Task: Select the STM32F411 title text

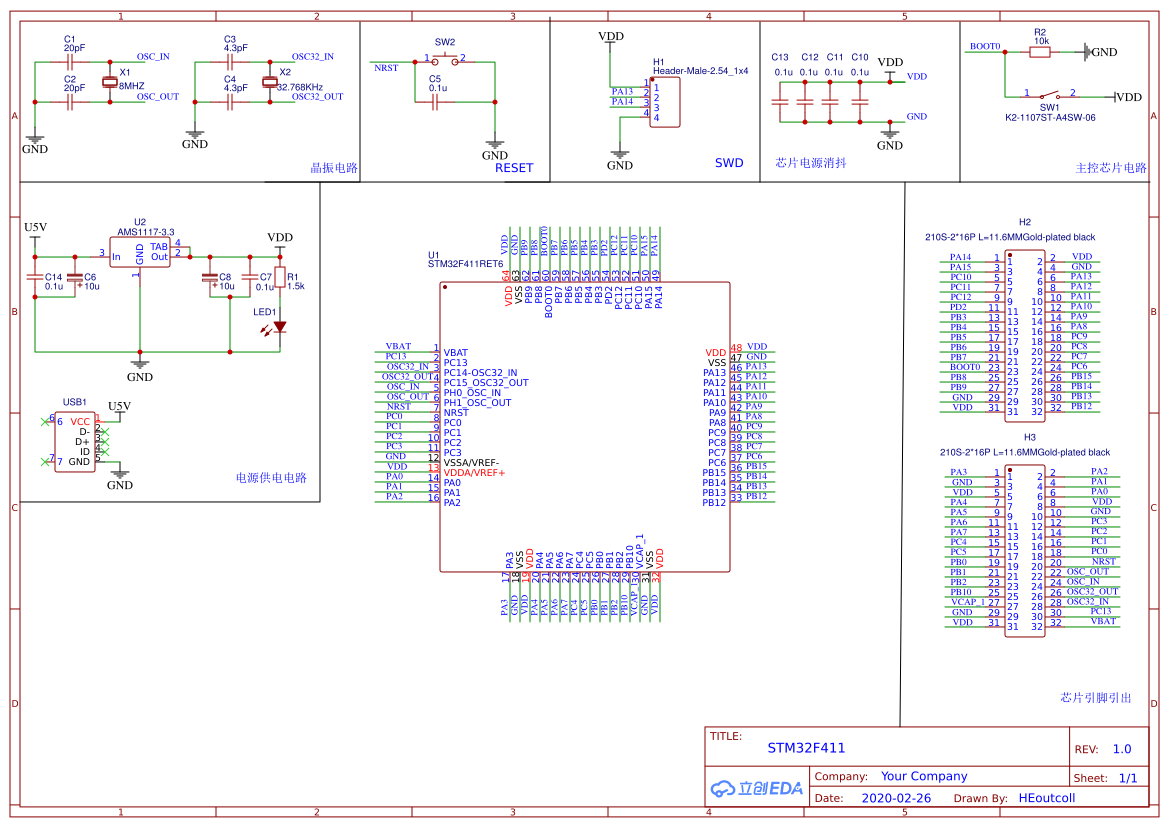Action: pyautogui.click(x=807, y=748)
